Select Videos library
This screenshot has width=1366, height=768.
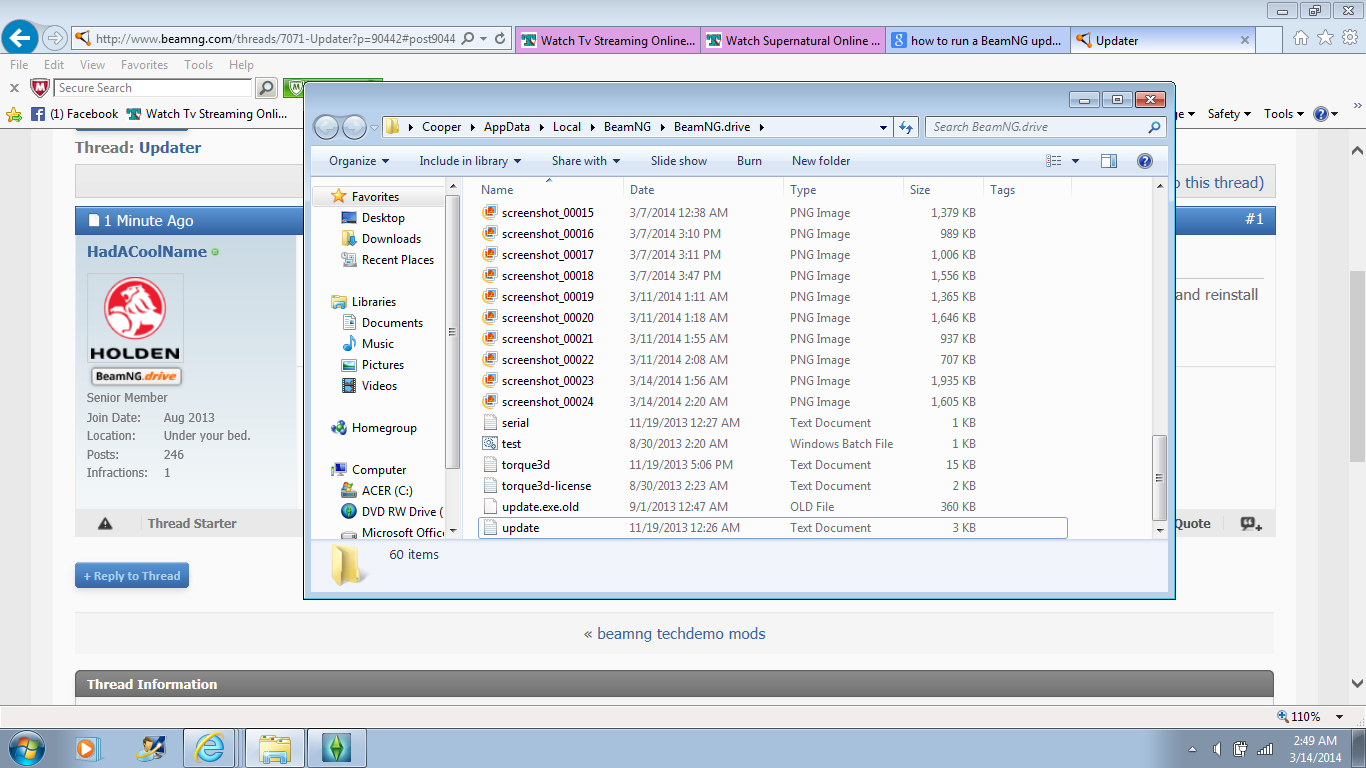[379, 386]
